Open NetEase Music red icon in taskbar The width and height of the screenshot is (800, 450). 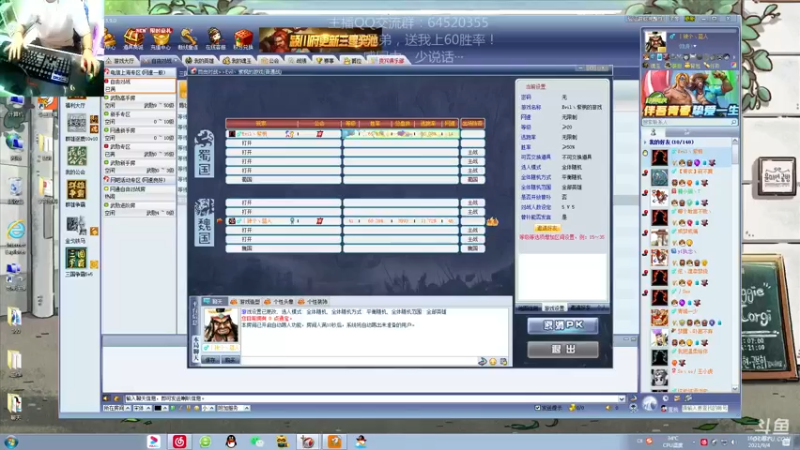(179, 442)
